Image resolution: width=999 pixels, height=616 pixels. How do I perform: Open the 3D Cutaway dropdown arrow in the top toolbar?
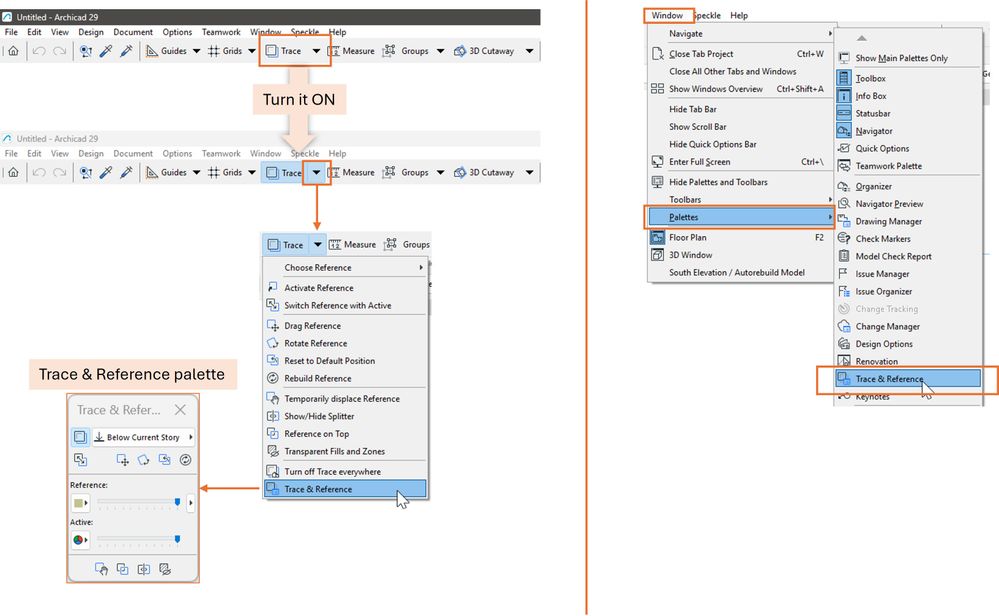[529, 51]
